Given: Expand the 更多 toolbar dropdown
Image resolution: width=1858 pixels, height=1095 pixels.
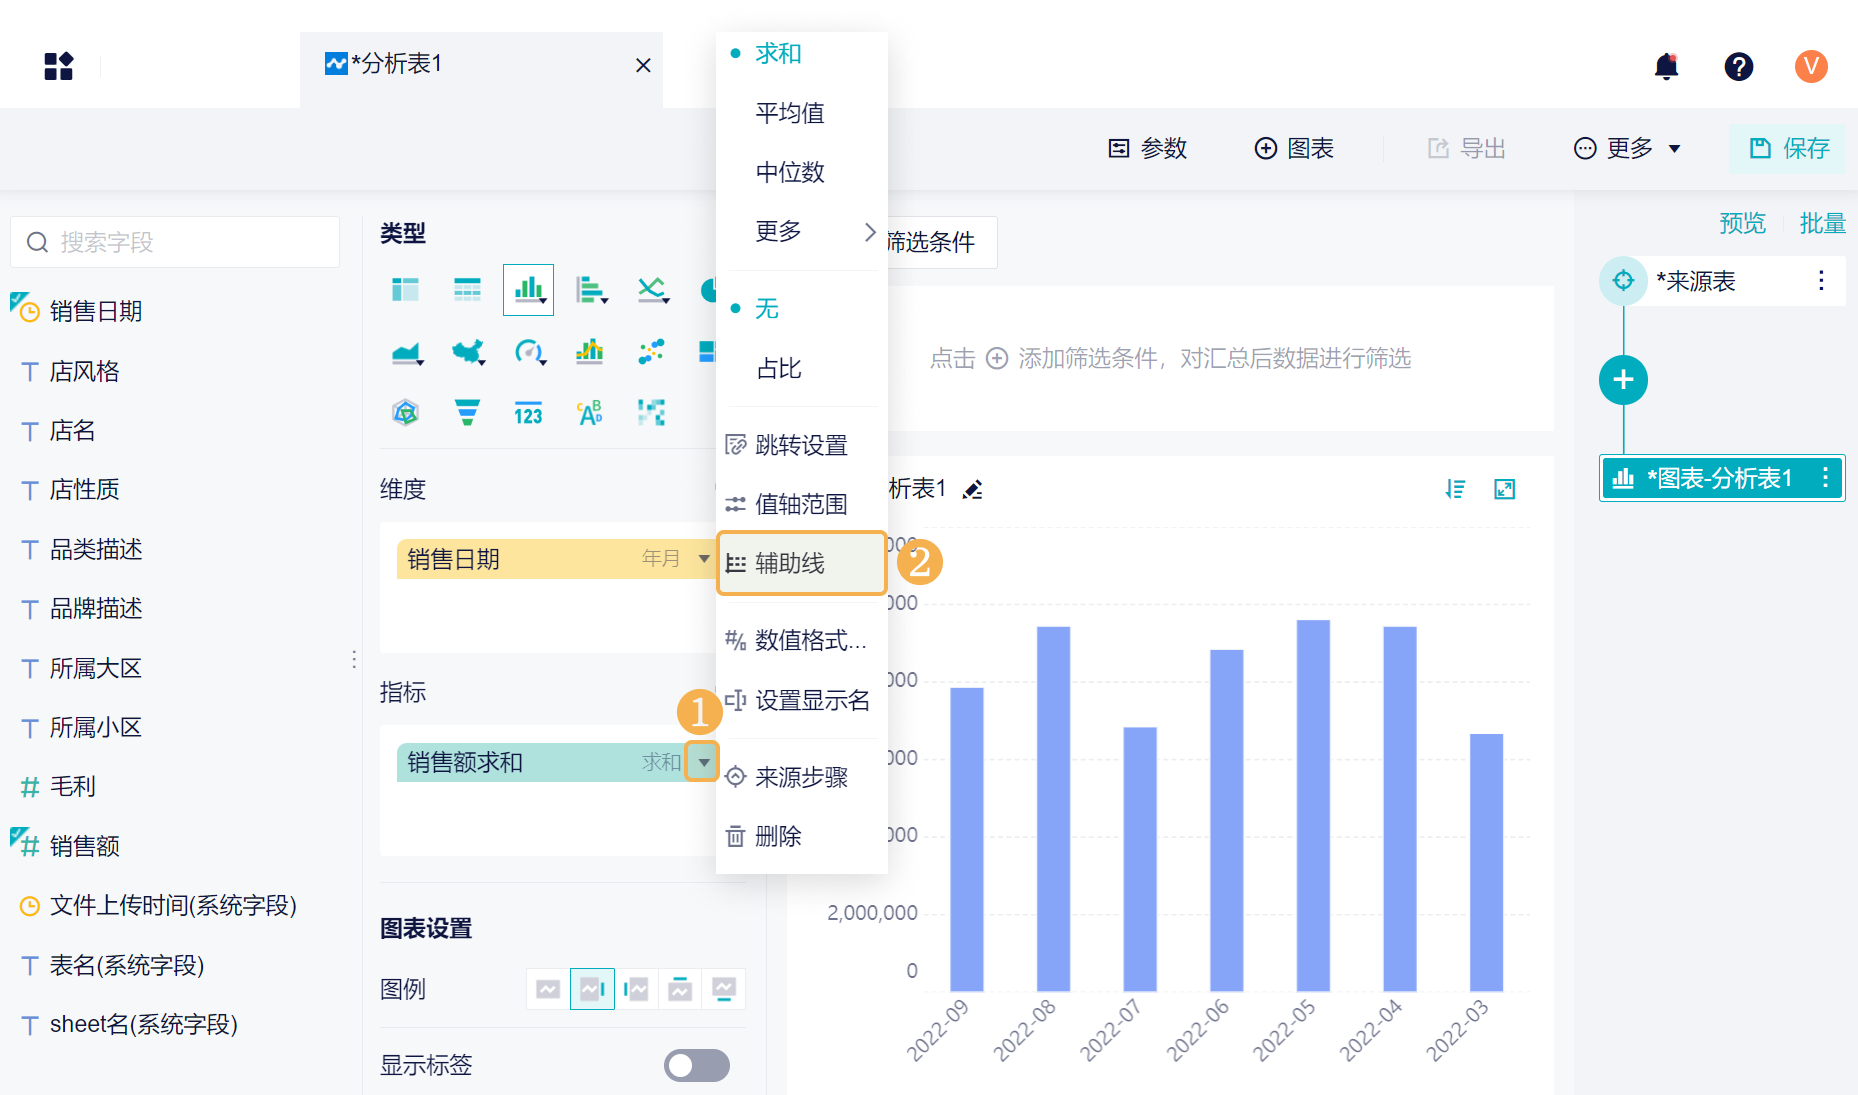Looking at the screenshot, I should [1627, 148].
